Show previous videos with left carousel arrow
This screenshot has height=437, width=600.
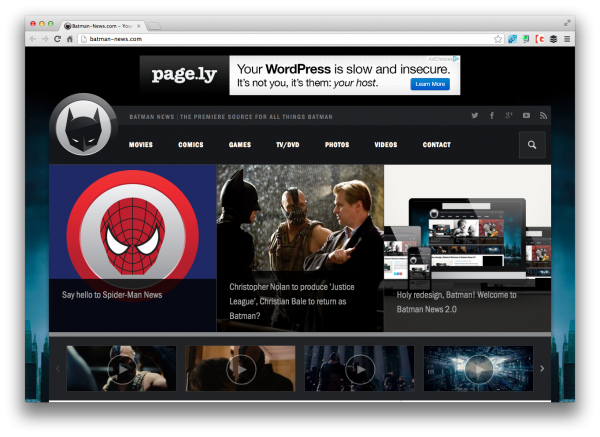tap(58, 369)
